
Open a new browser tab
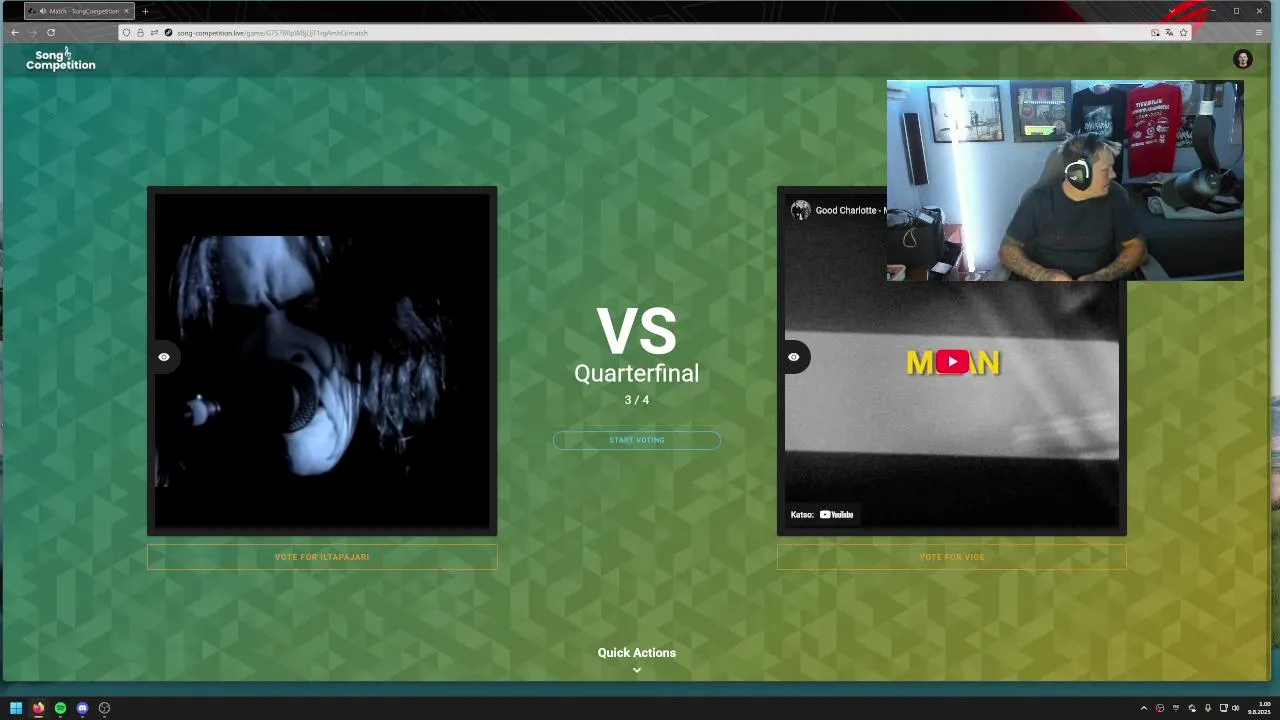(145, 11)
